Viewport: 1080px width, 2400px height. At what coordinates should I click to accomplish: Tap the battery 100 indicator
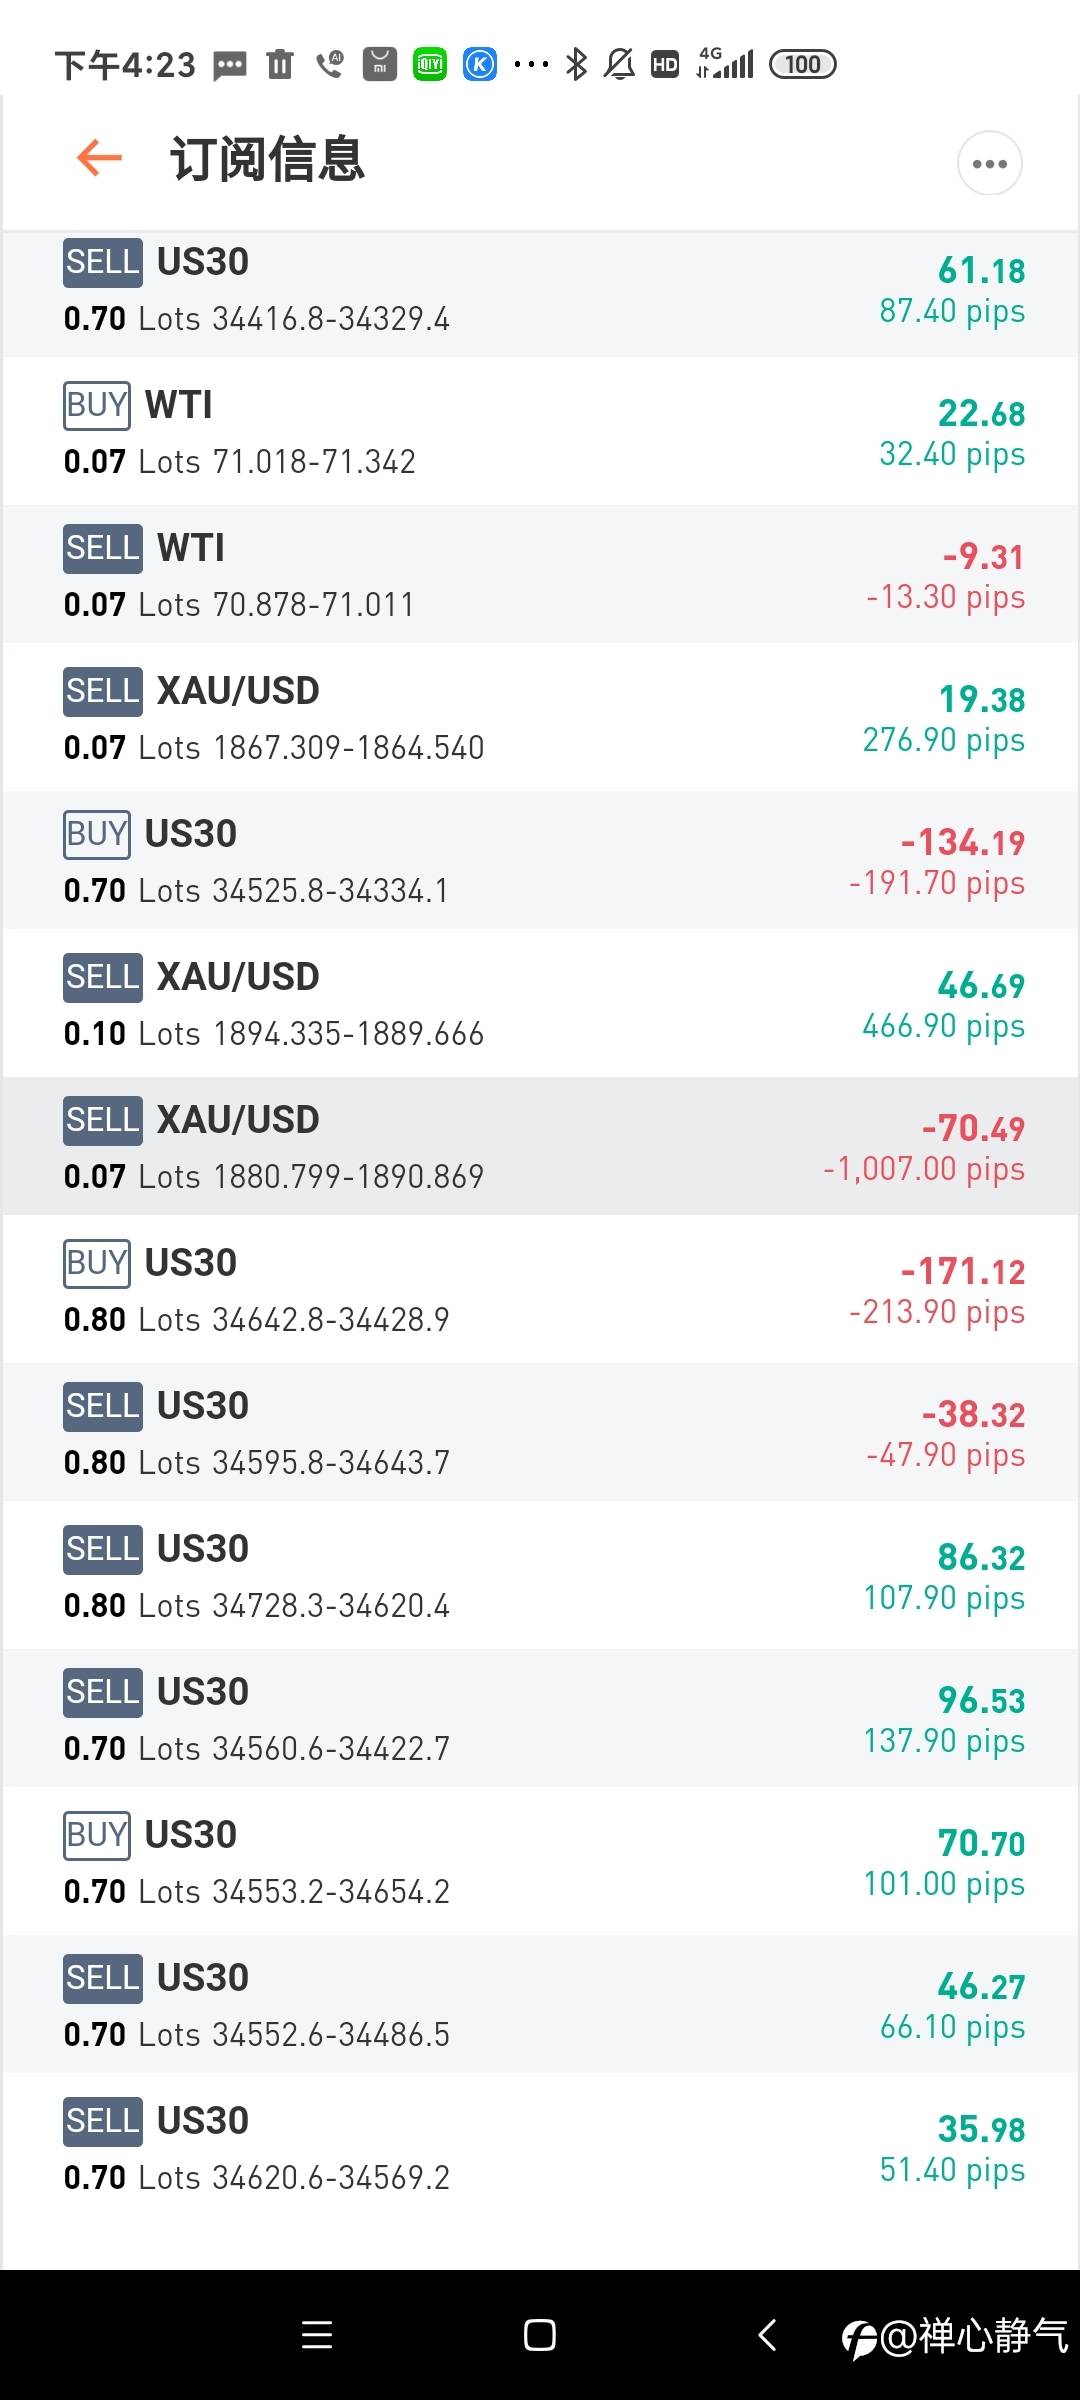click(x=802, y=65)
